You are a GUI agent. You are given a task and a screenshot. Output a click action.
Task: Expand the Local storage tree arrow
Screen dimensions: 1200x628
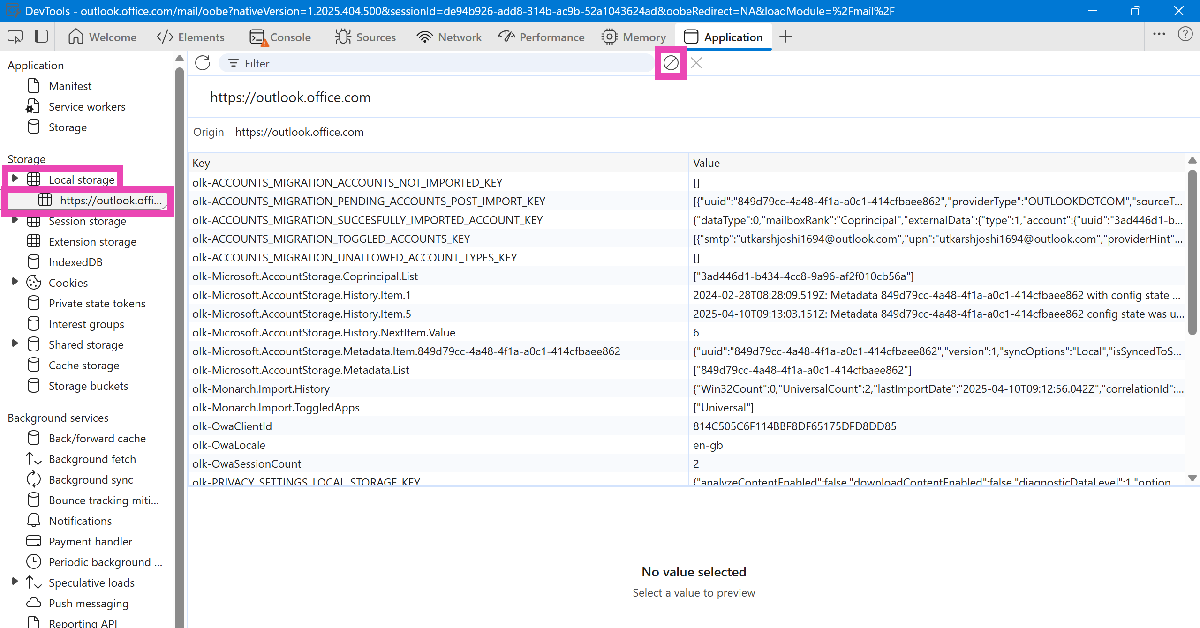click(15, 179)
